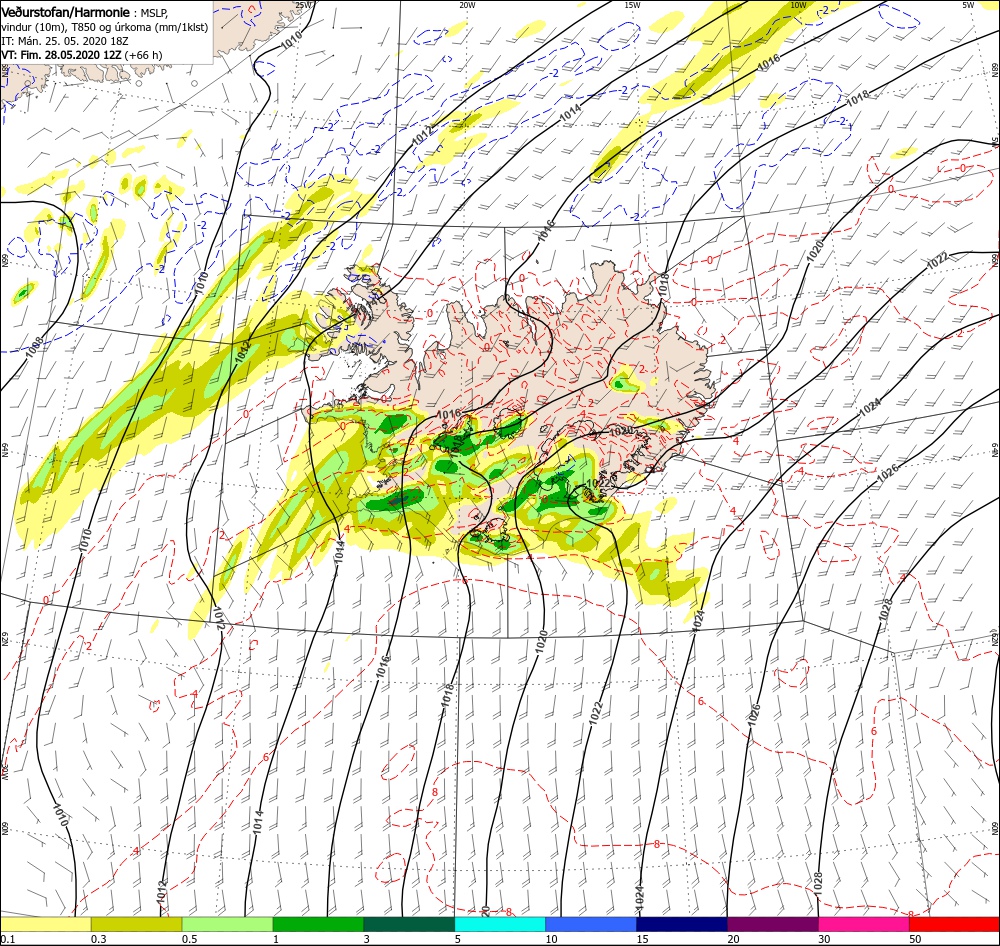Click the light green 0.5–1 mm legend swatch

point(228,925)
